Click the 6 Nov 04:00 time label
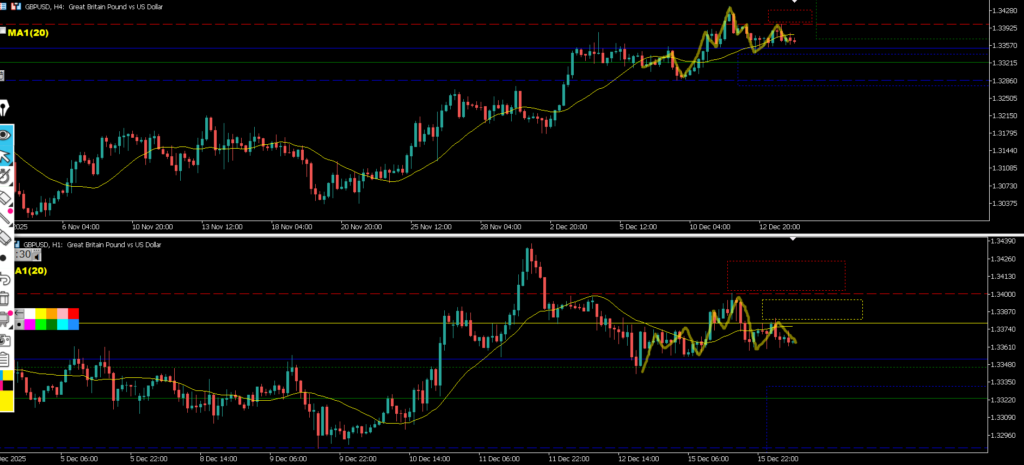The height and width of the screenshot is (465, 1024). click(81, 227)
